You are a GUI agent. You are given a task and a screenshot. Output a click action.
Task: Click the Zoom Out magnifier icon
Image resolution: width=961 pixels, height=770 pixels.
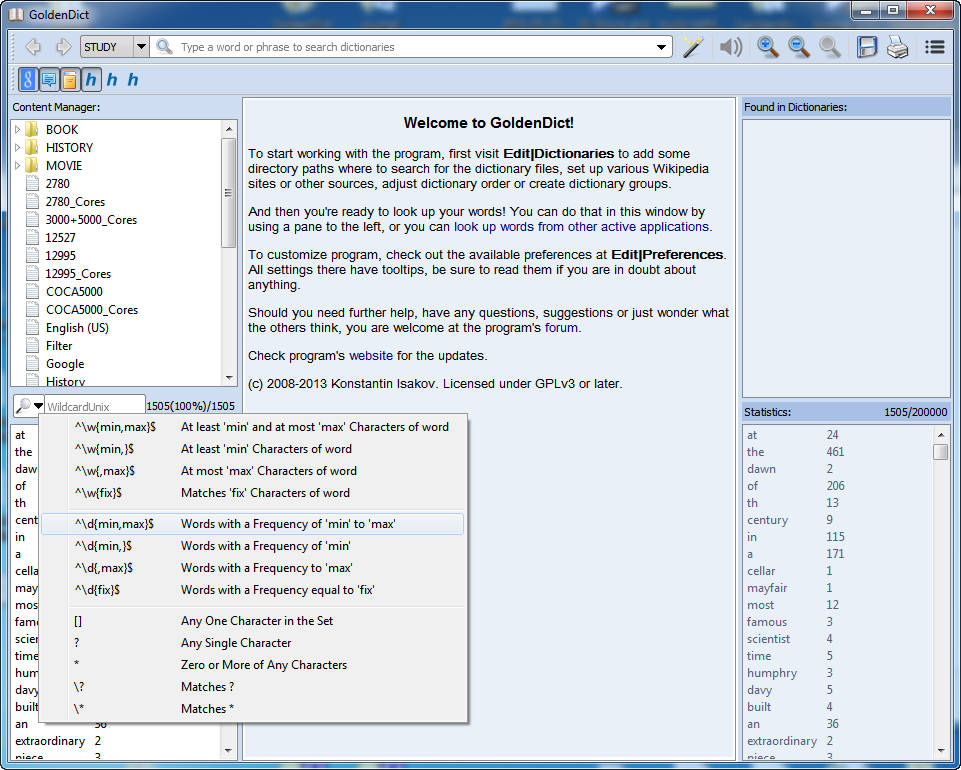pos(799,47)
